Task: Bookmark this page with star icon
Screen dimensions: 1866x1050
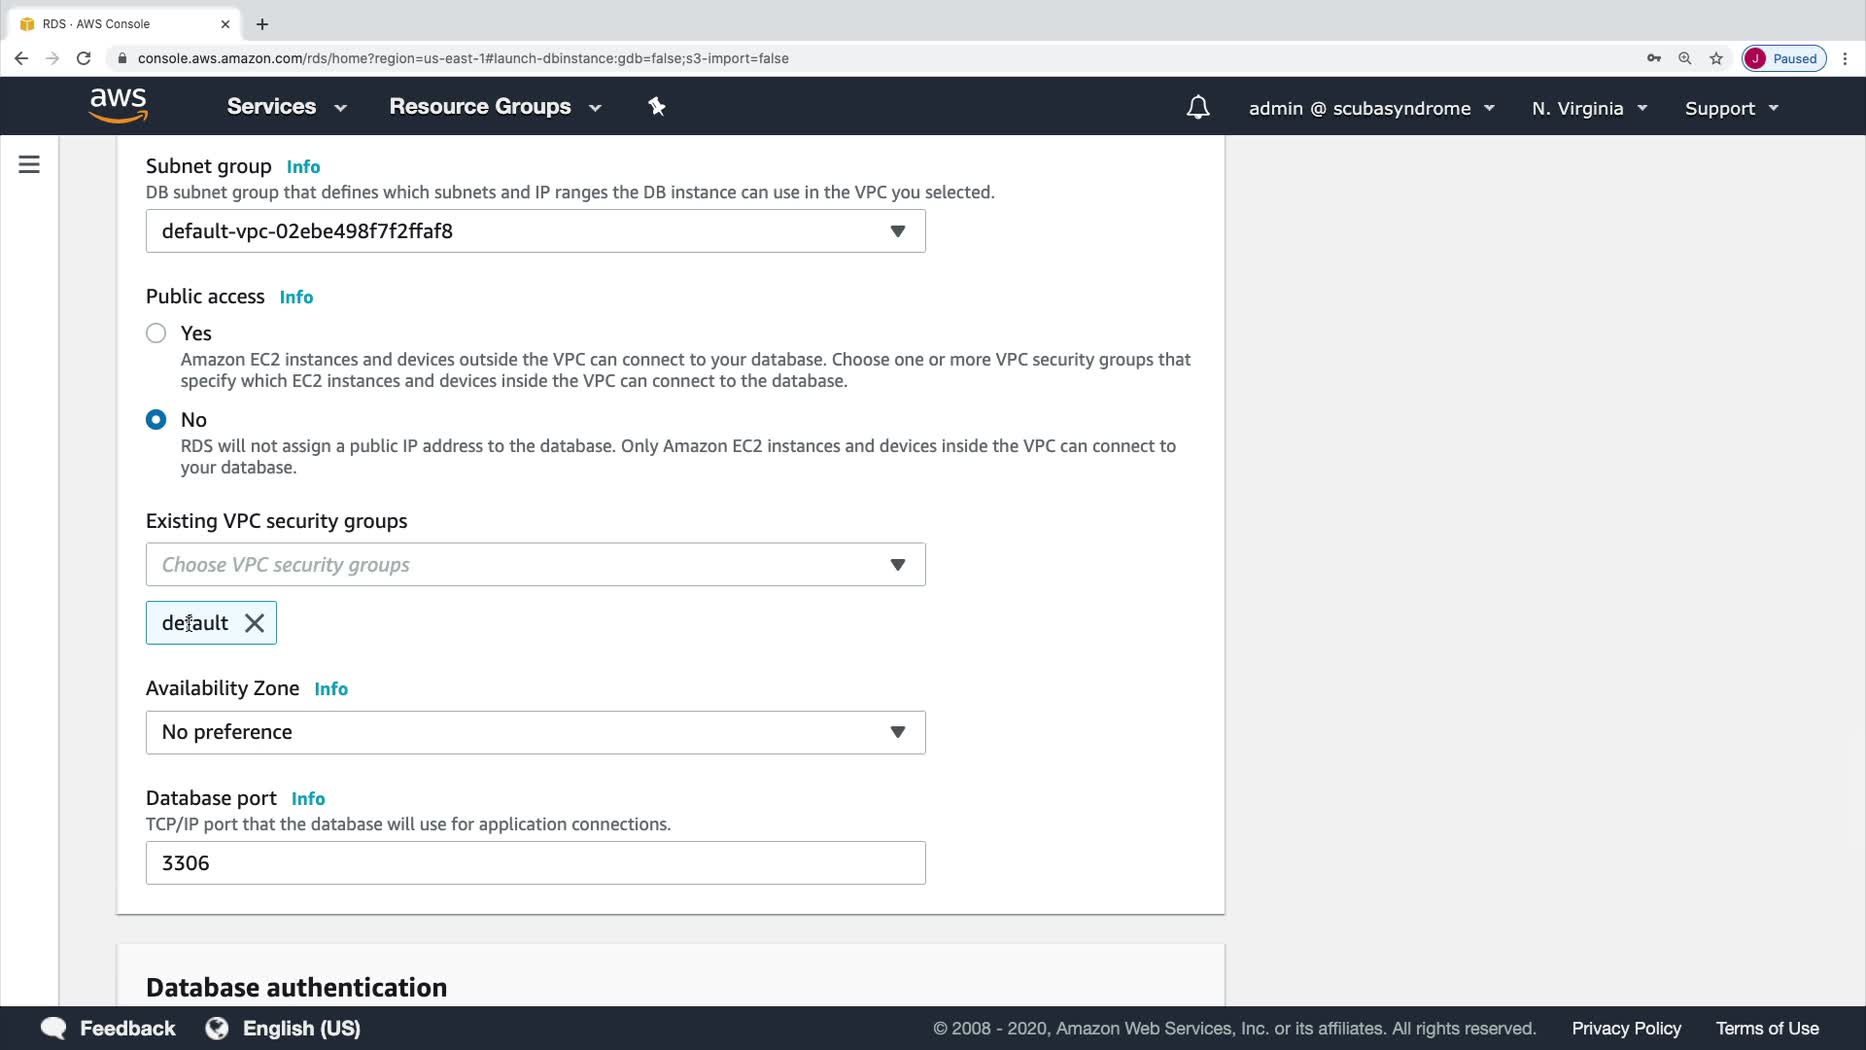Action: tap(1716, 58)
